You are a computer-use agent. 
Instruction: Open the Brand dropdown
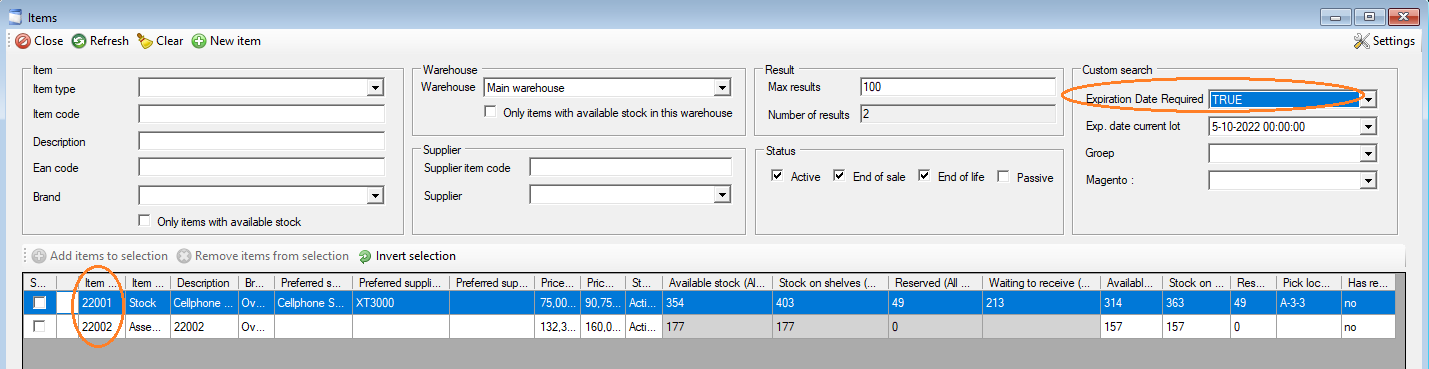coord(375,196)
